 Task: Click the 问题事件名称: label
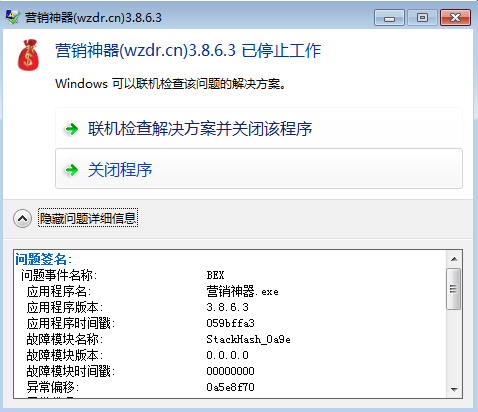59,275
